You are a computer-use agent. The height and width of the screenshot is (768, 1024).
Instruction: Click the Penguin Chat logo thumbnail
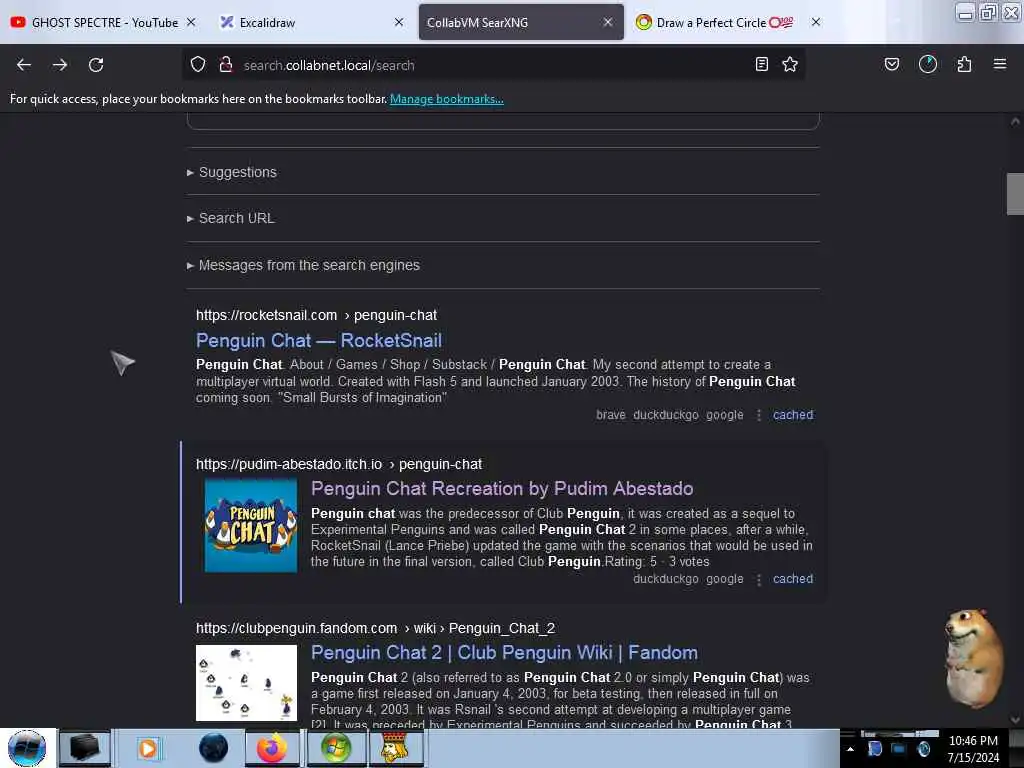(251, 525)
